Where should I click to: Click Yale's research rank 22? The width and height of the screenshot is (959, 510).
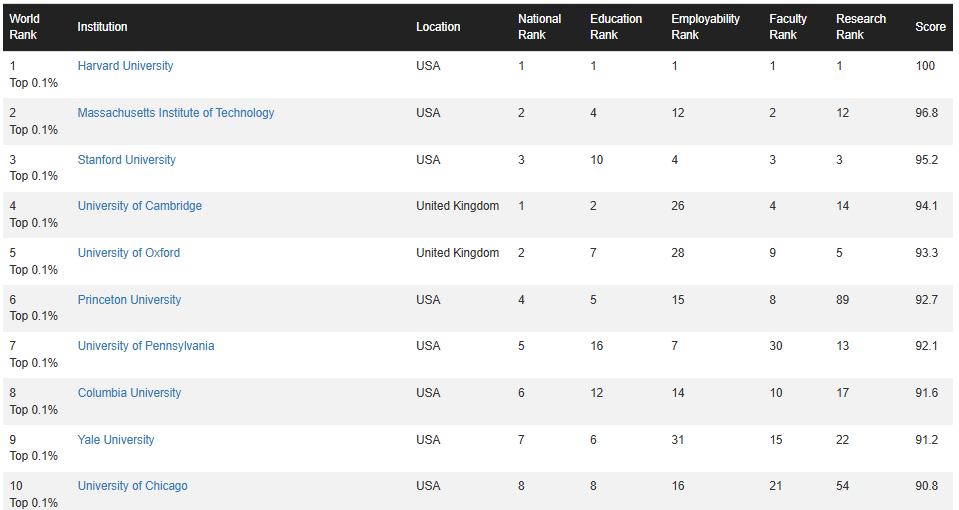point(842,440)
